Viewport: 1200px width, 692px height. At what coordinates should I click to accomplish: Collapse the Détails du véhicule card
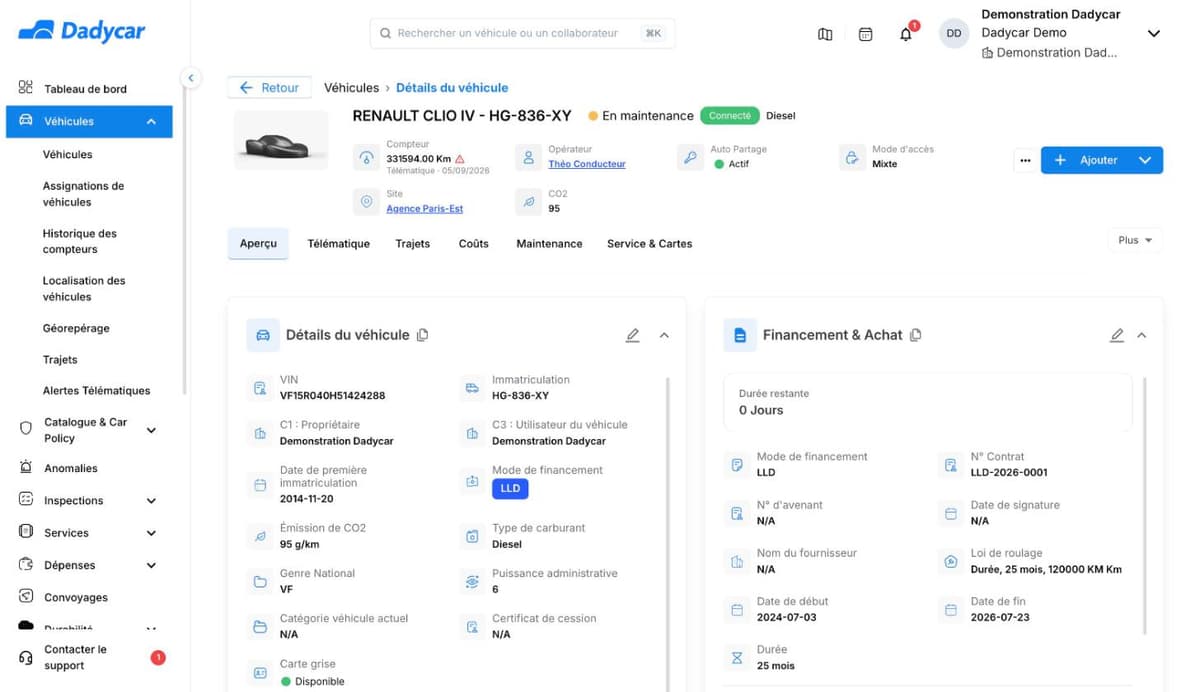click(664, 335)
